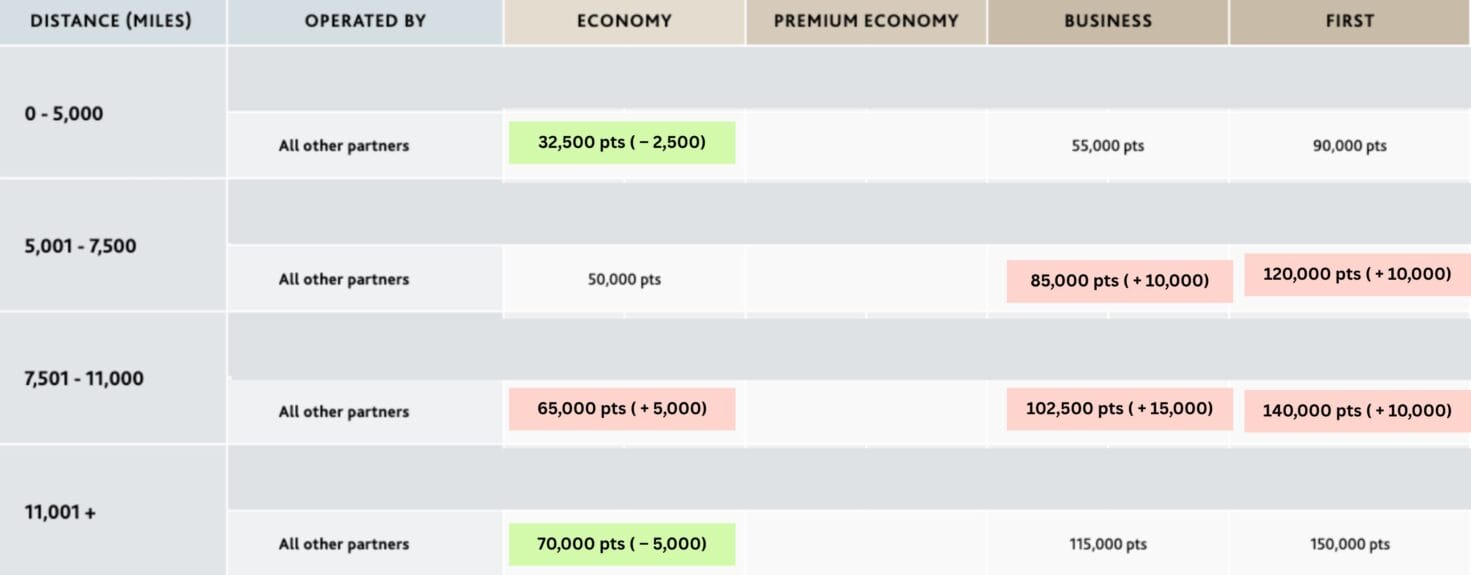
Task: Select the 55,000 pts business price
Action: click(1107, 146)
